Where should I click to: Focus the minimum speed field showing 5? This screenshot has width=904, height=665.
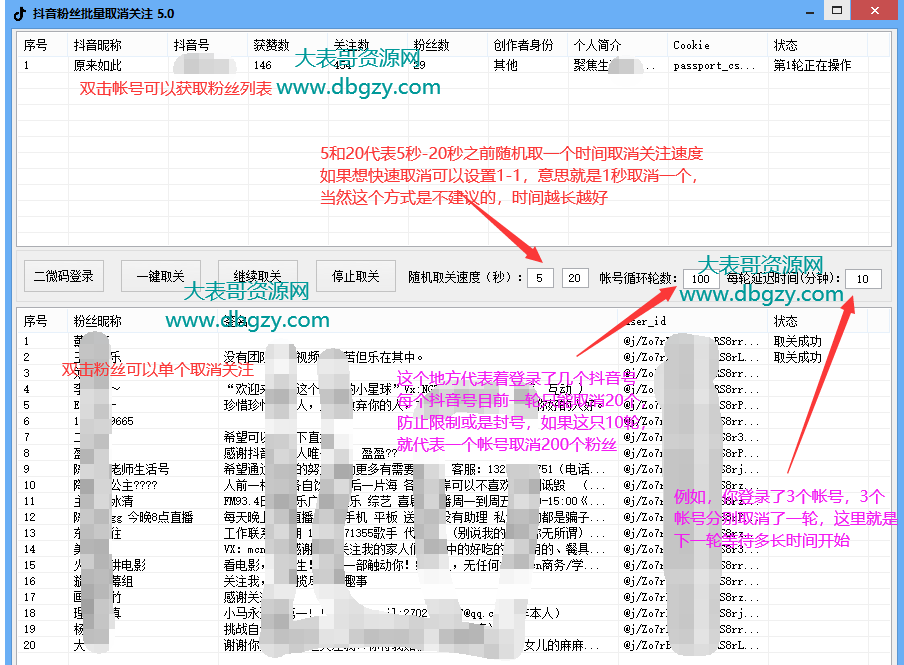click(541, 277)
